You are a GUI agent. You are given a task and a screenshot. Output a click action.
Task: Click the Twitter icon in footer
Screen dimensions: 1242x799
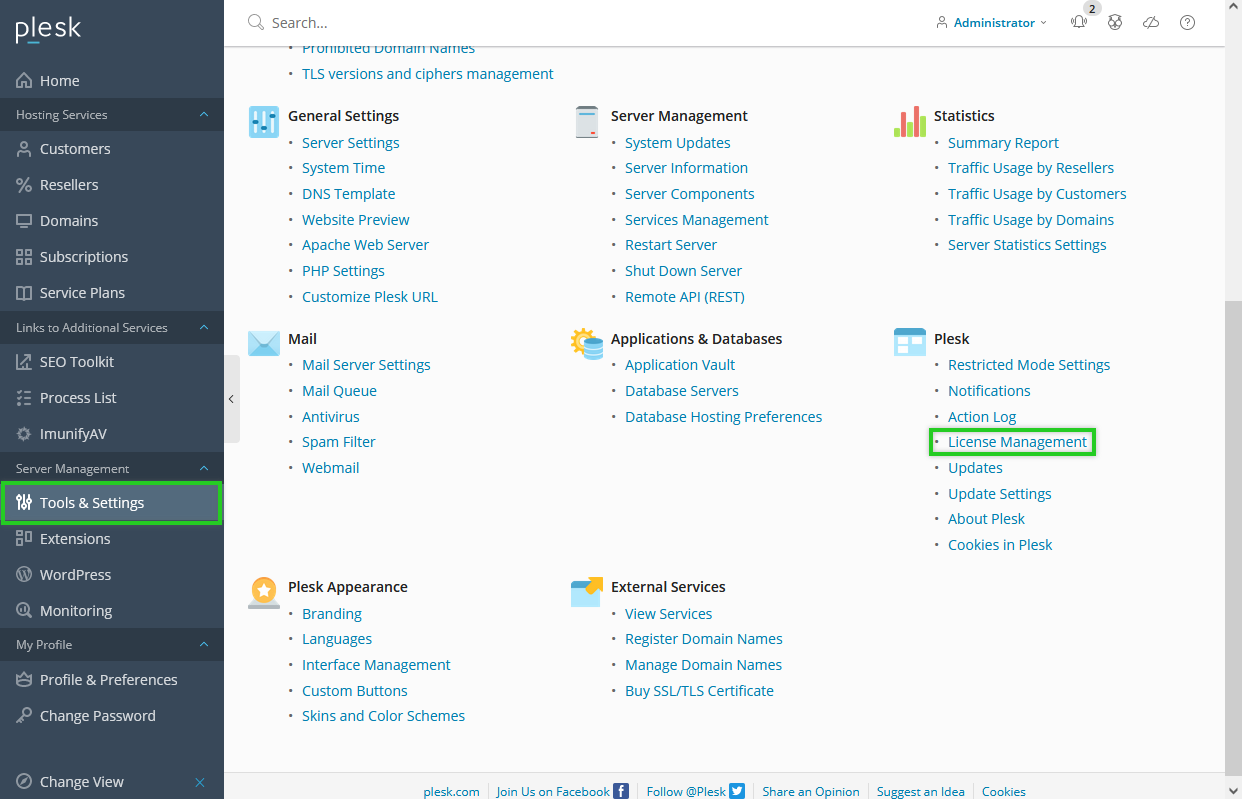(x=737, y=791)
